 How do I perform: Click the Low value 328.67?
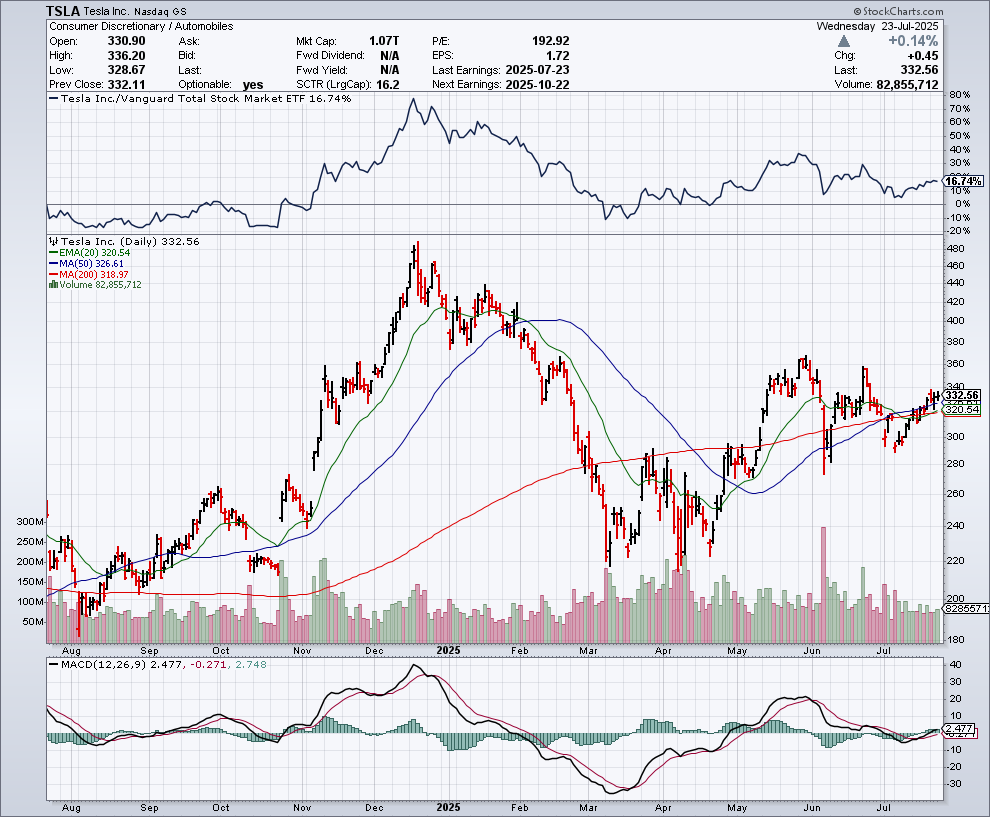coord(126,70)
